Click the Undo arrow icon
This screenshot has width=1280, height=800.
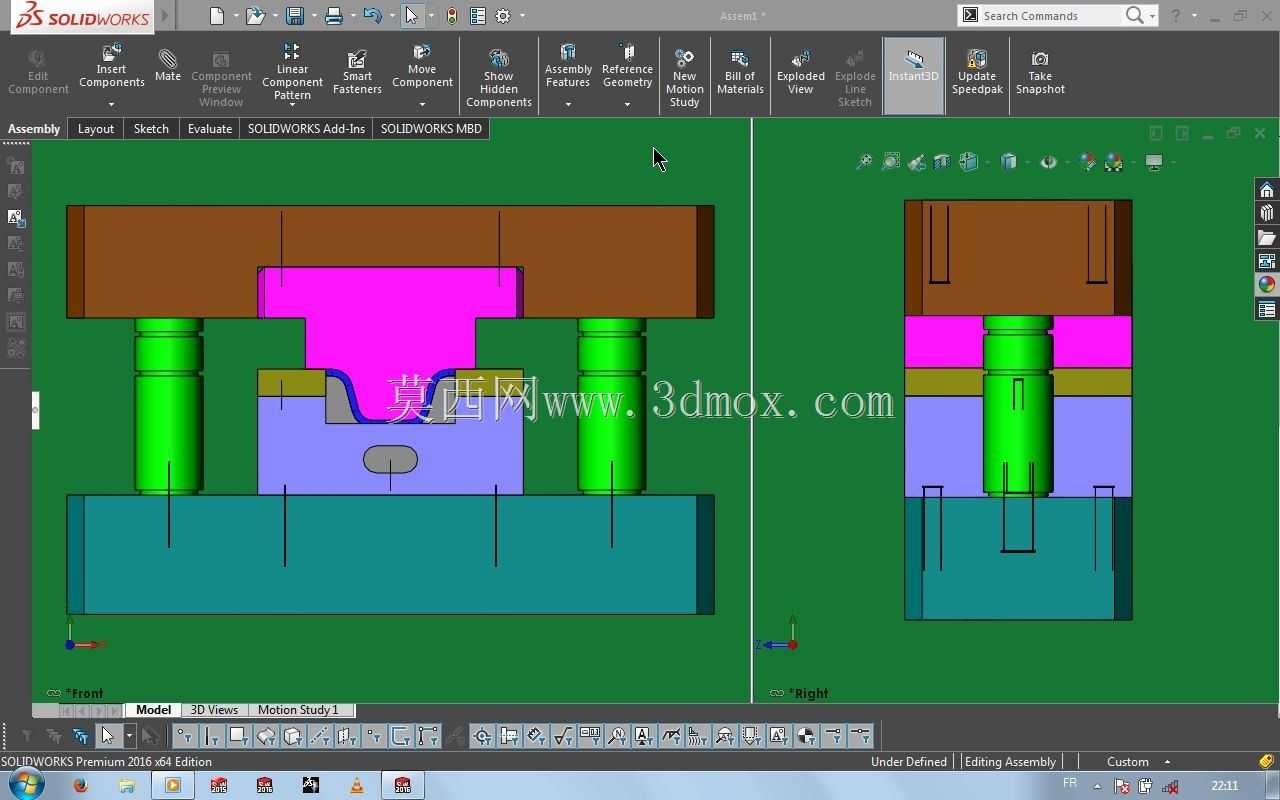pyautogui.click(x=372, y=15)
